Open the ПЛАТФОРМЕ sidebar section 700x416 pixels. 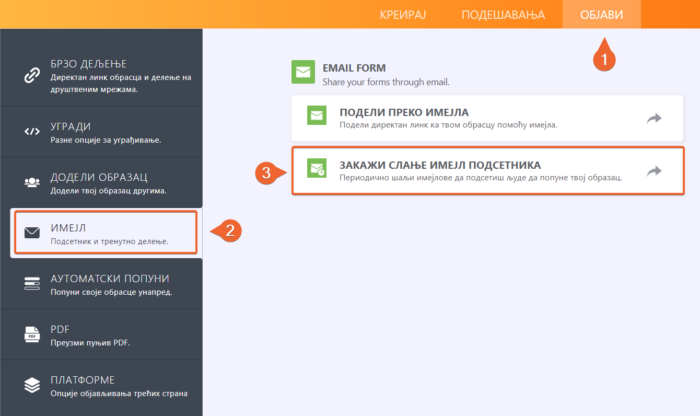tap(101, 386)
